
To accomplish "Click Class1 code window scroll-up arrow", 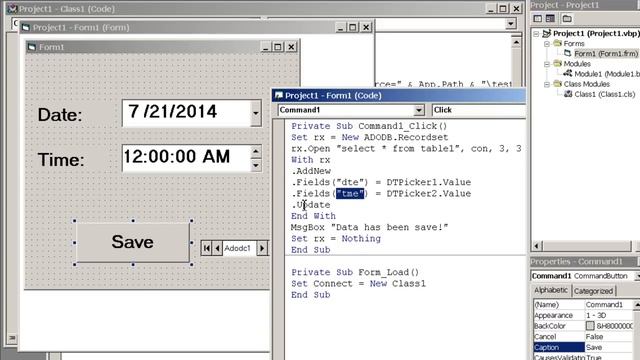I will (x=516, y=42).
